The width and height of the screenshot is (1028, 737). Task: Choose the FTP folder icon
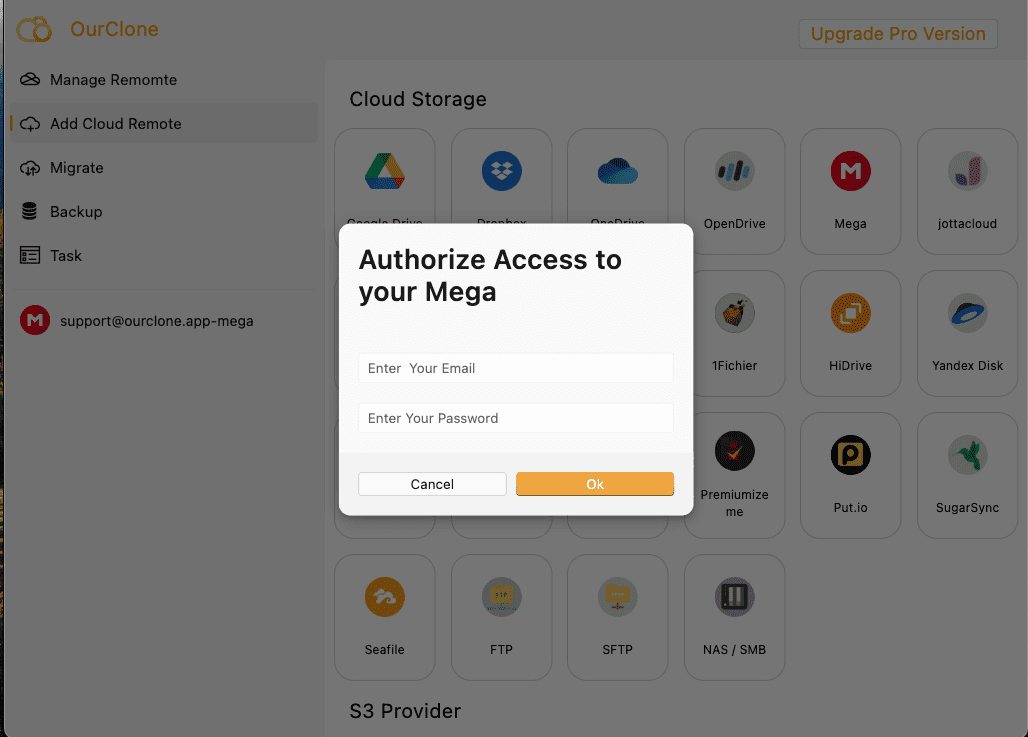coord(502,597)
